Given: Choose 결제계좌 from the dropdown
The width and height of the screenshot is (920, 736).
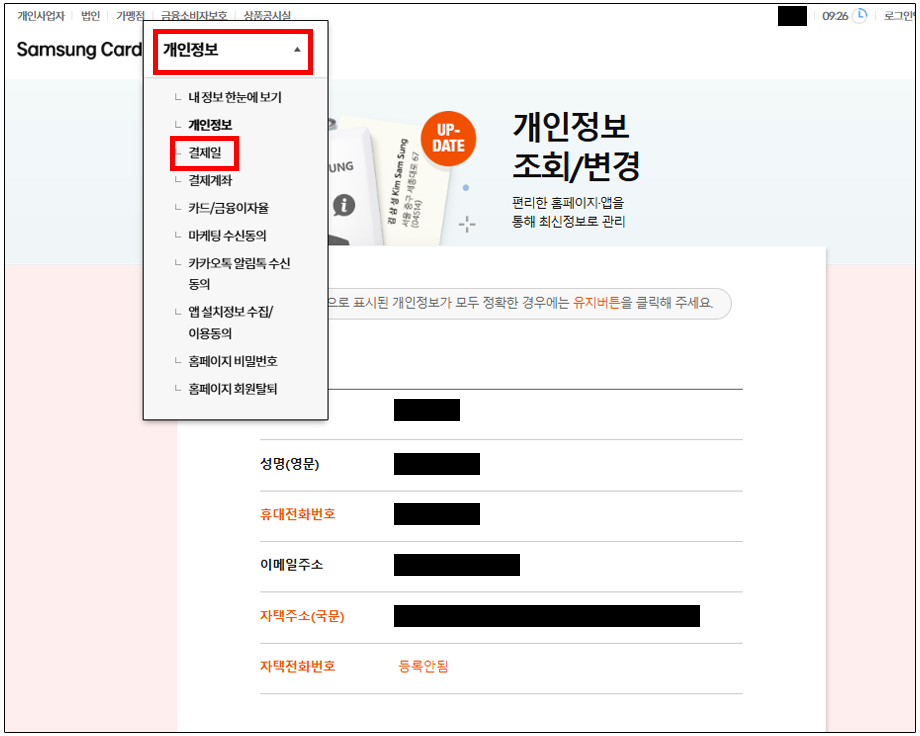Looking at the screenshot, I should pyautogui.click(x=210, y=180).
